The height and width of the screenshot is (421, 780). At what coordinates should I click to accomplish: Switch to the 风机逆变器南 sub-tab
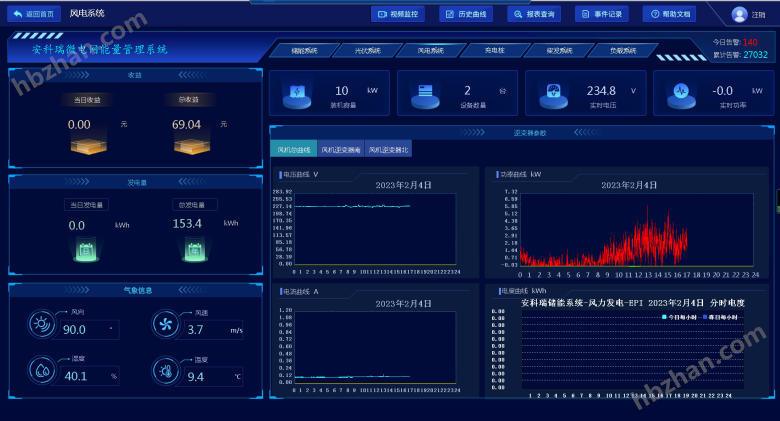pos(341,150)
